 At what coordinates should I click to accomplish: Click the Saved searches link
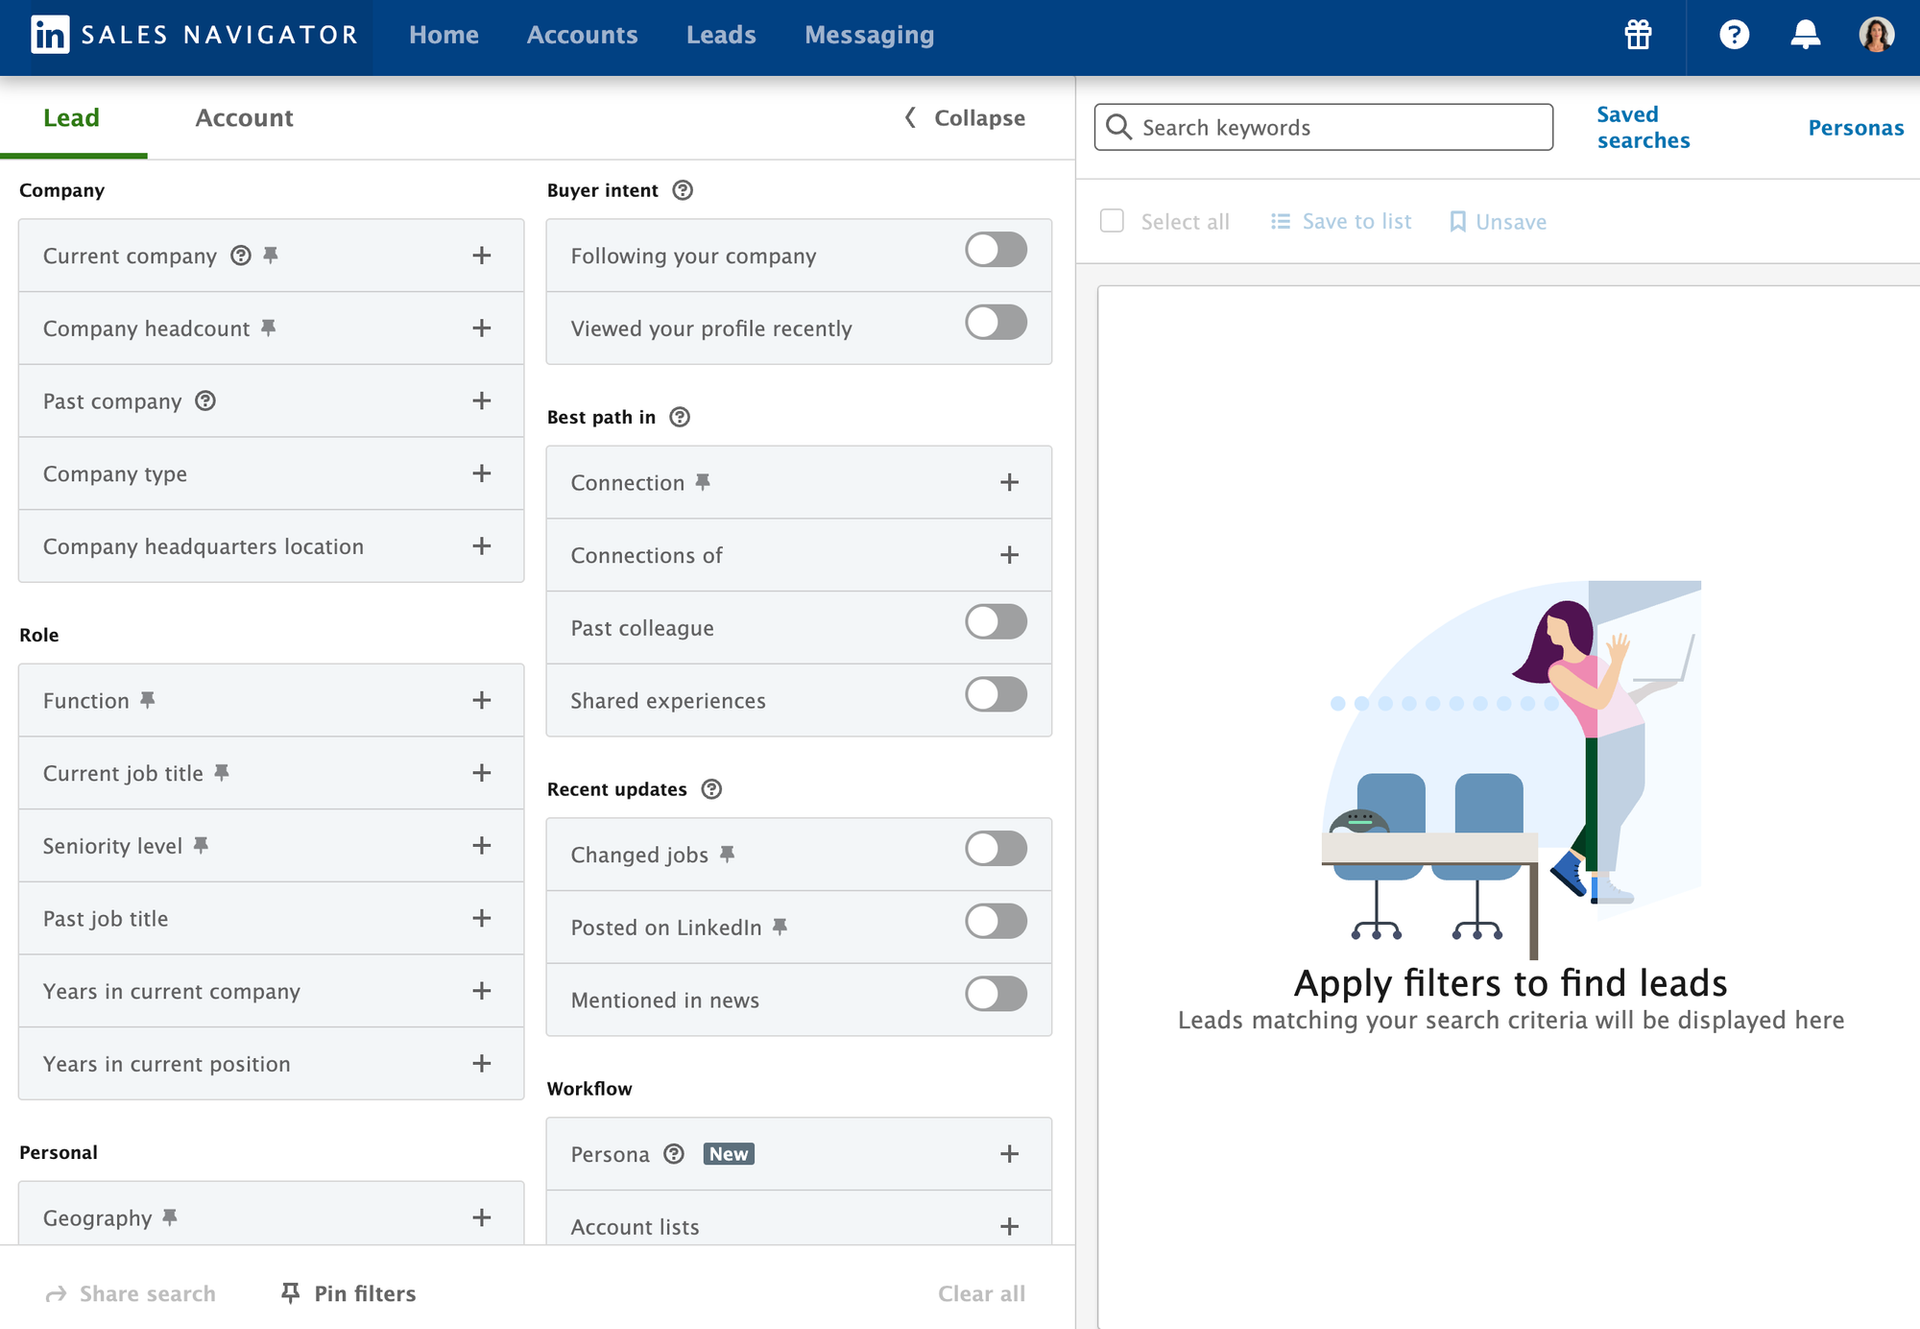pos(1643,127)
